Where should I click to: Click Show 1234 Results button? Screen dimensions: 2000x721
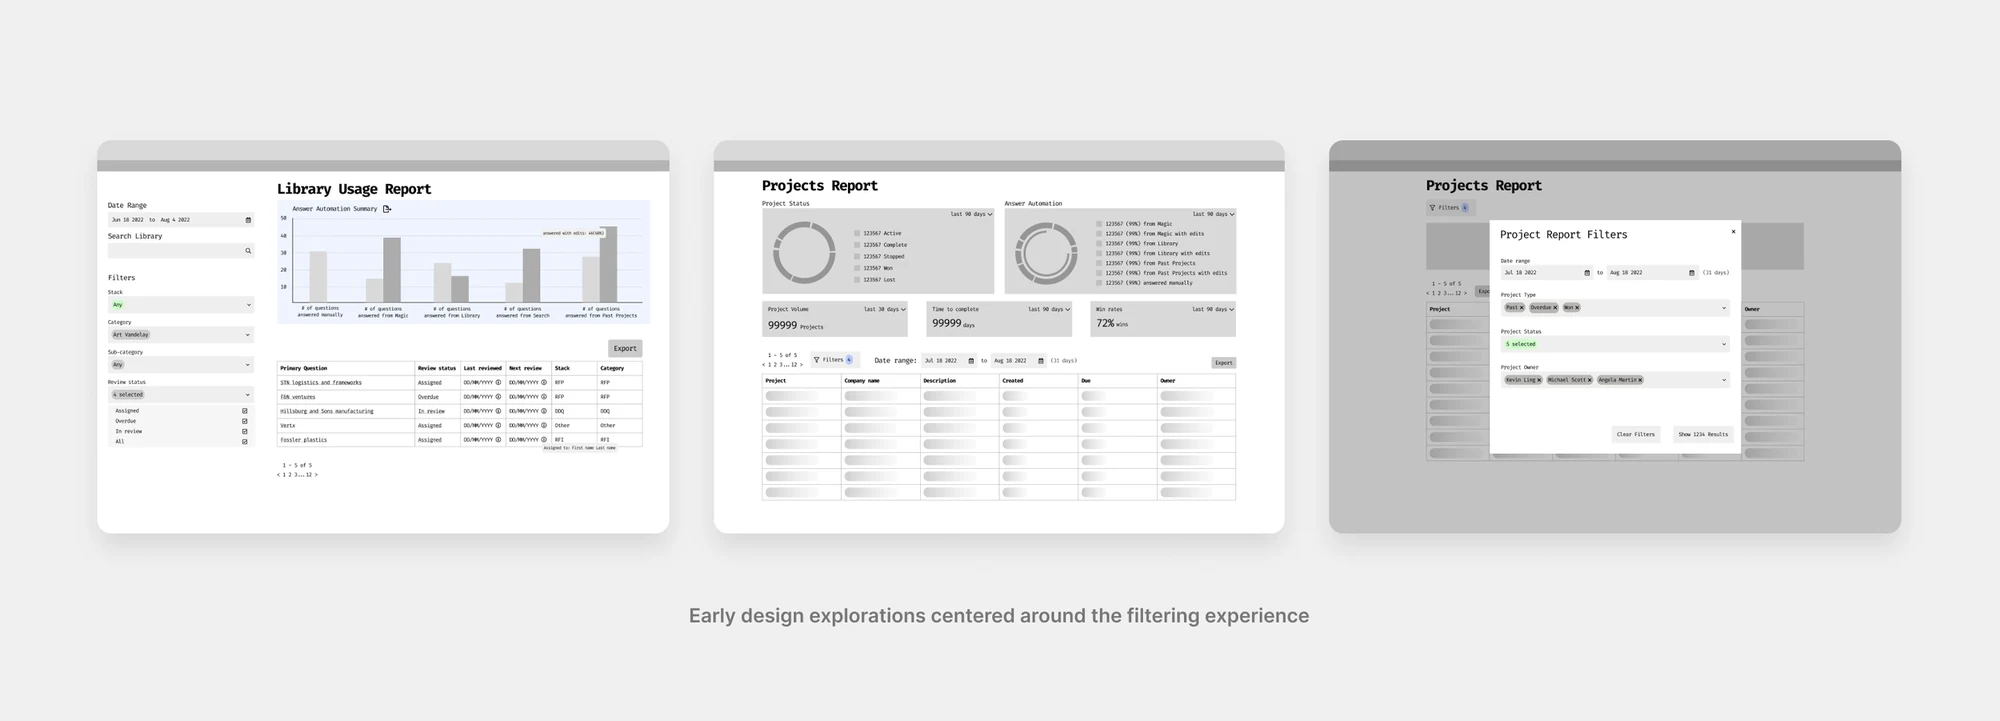(1703, 434)
